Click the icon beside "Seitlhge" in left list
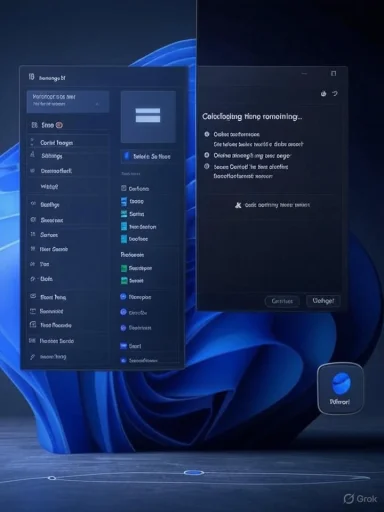This screenshot has width=384, height=512. (33, 204)
